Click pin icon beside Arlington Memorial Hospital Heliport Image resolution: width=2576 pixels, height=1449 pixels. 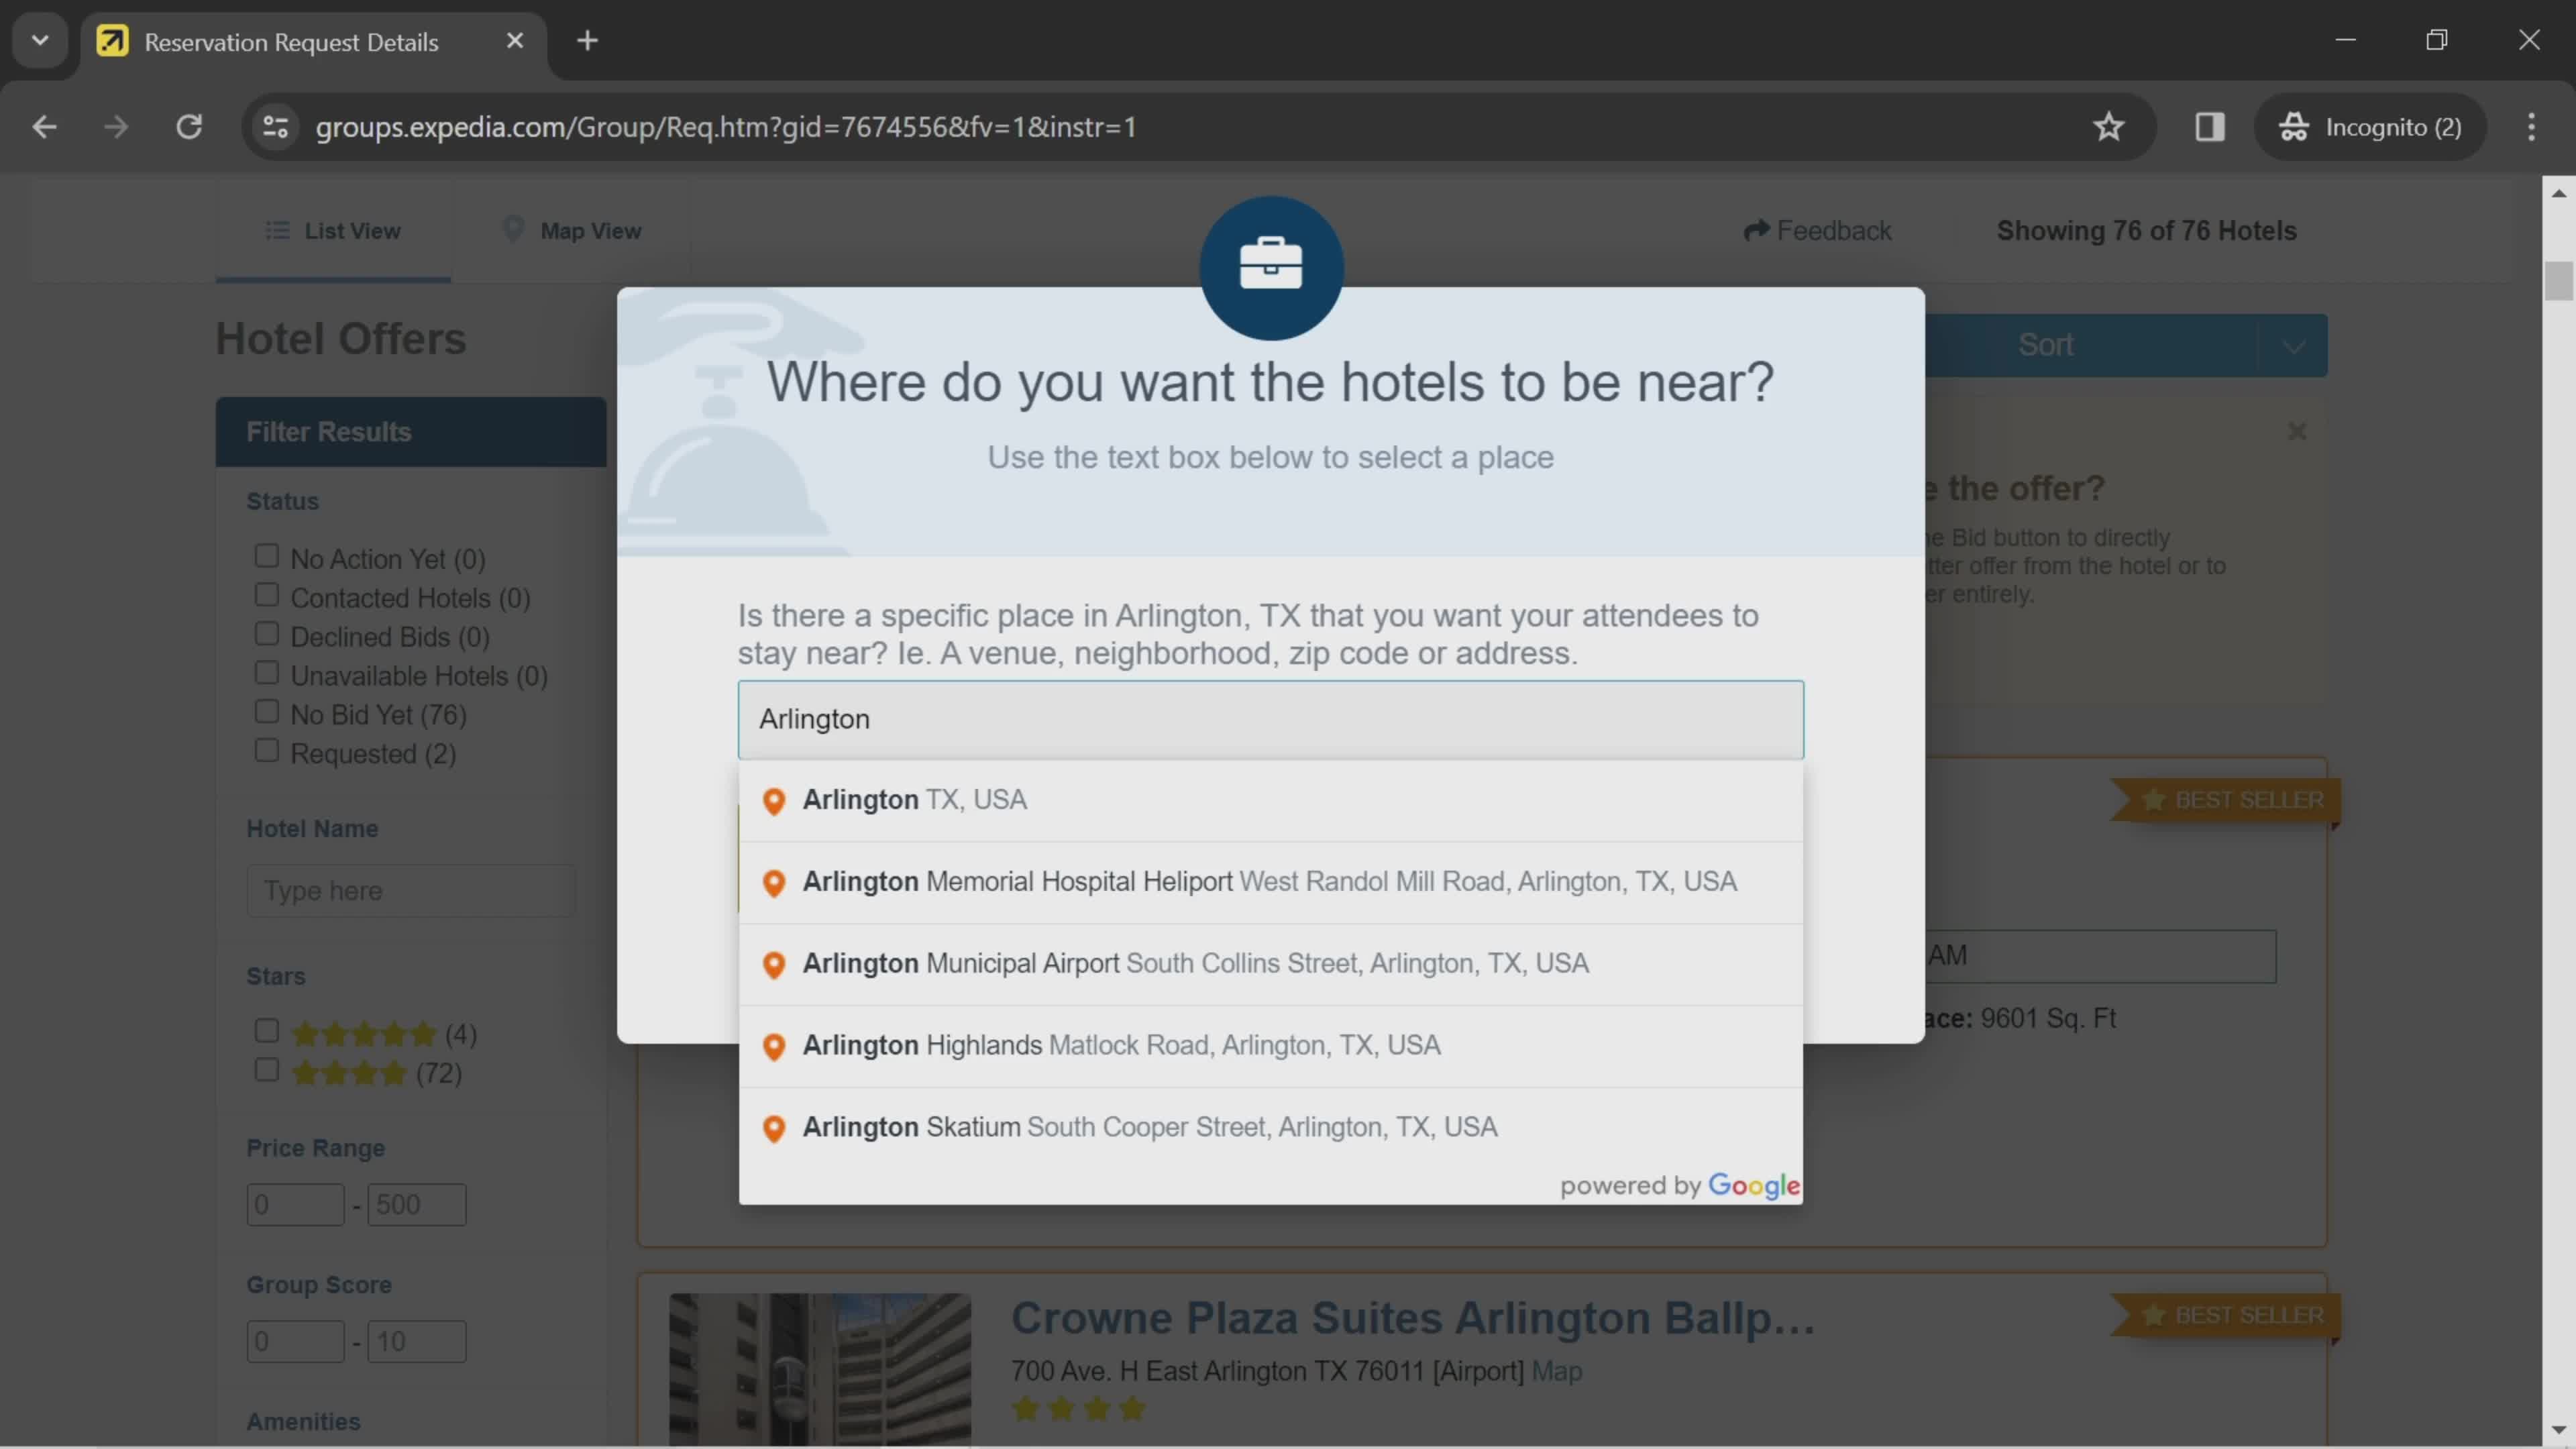pos(773,883)
